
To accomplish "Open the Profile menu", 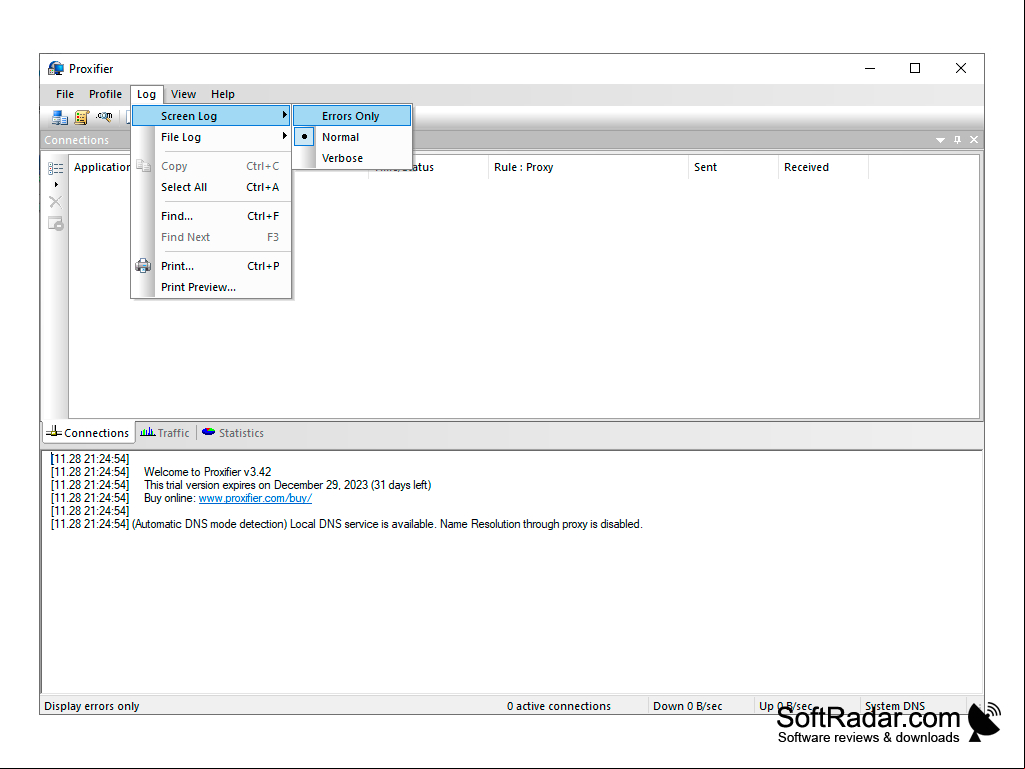I will [105, 94].
